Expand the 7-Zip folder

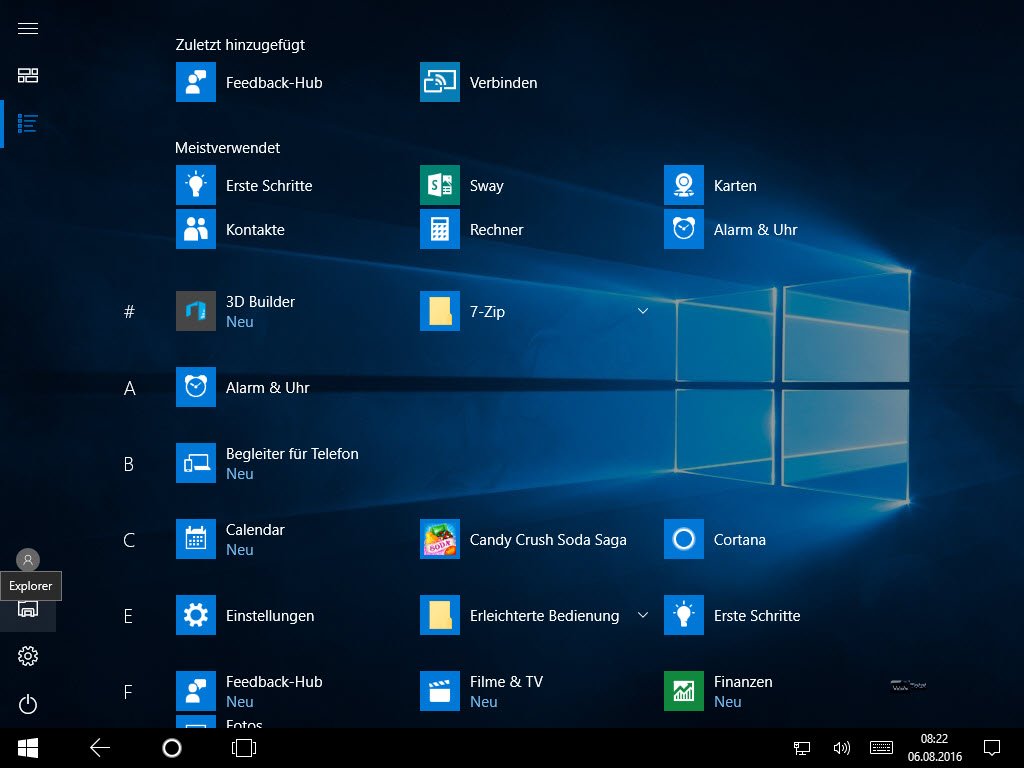[x=643, y=311]
